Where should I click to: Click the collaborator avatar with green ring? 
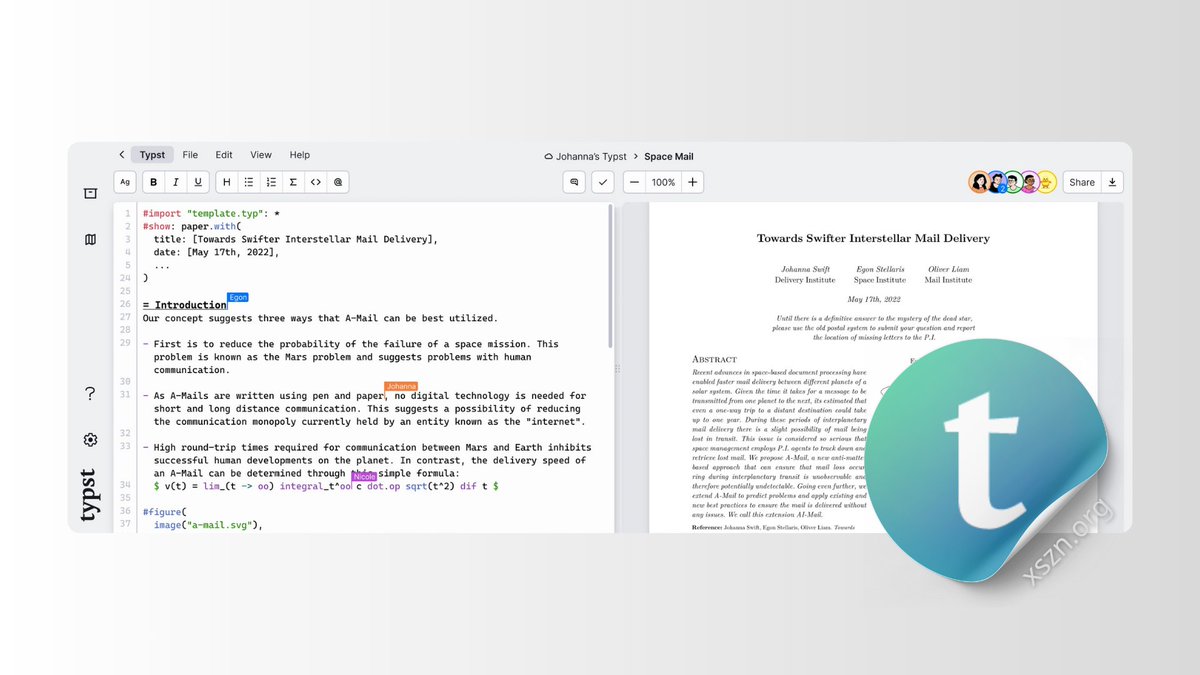1013,182
